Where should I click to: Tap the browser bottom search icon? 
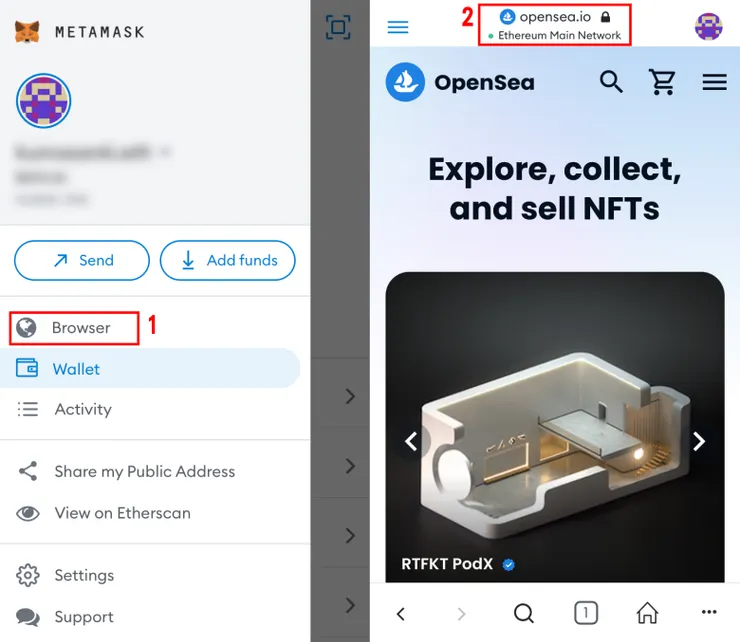coord(524,613)
